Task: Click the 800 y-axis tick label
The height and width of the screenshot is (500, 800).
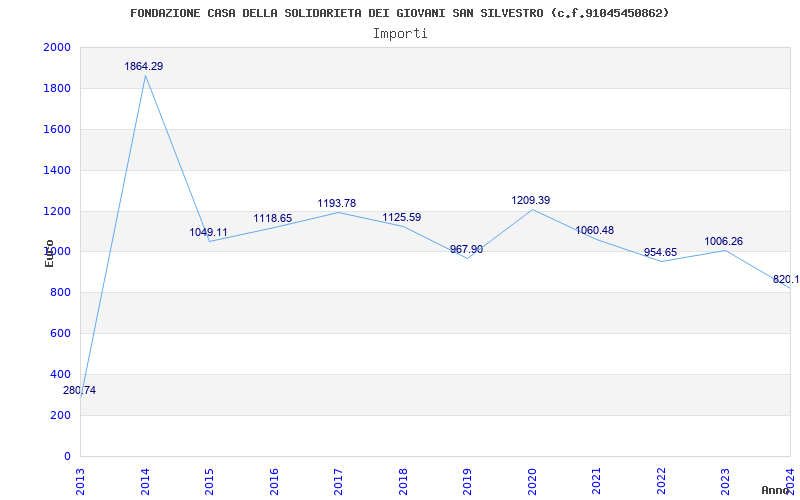Action: 60,293
